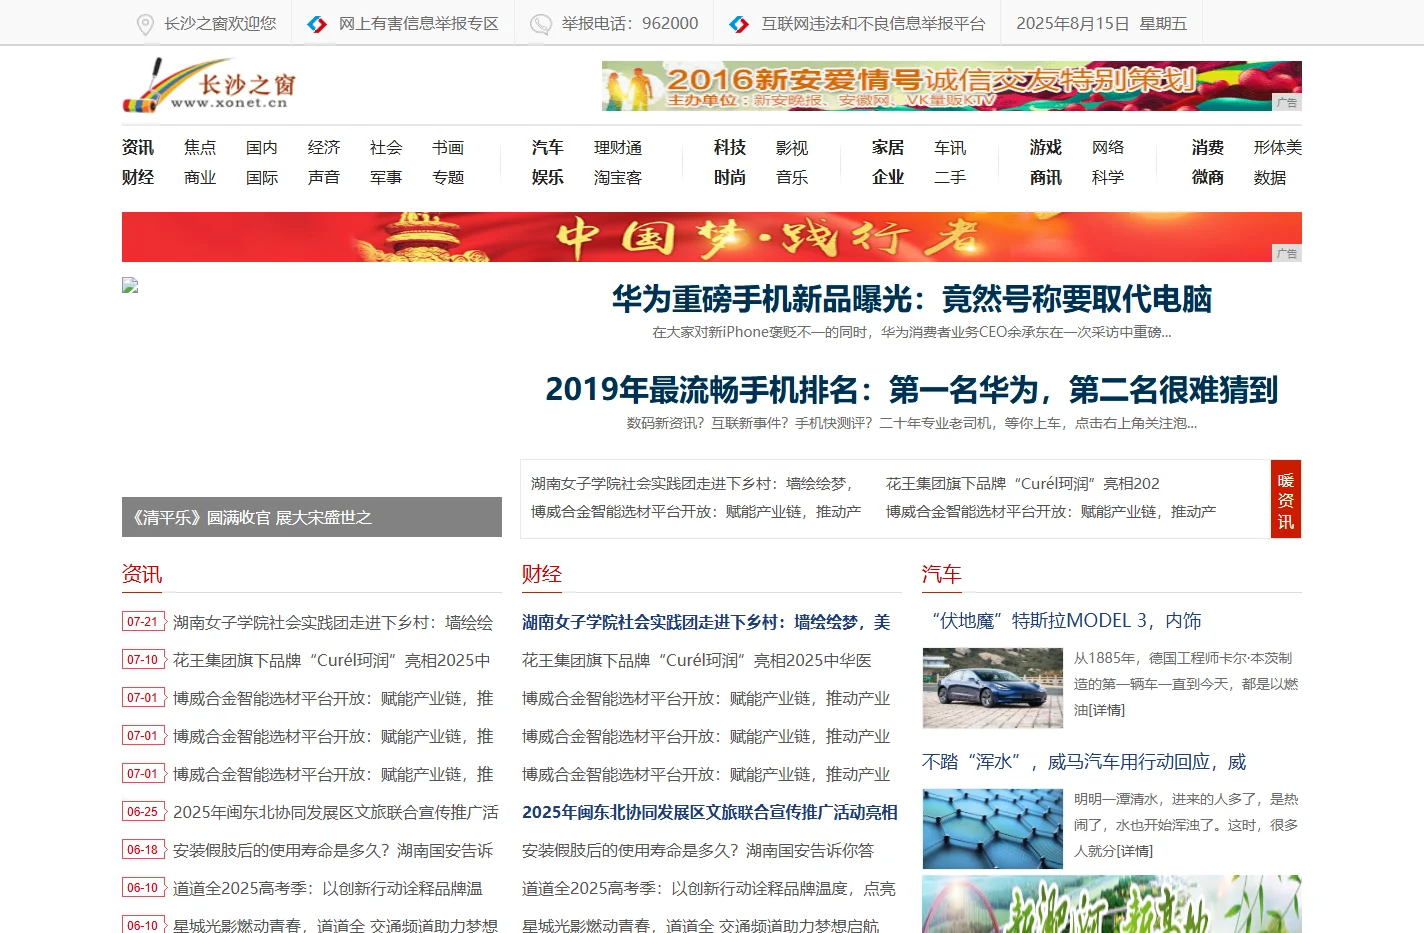Viewport: 1424px width, 933px height.
Task: Click the icon before 网上有害信息举报专区
Action: [317, 24]
